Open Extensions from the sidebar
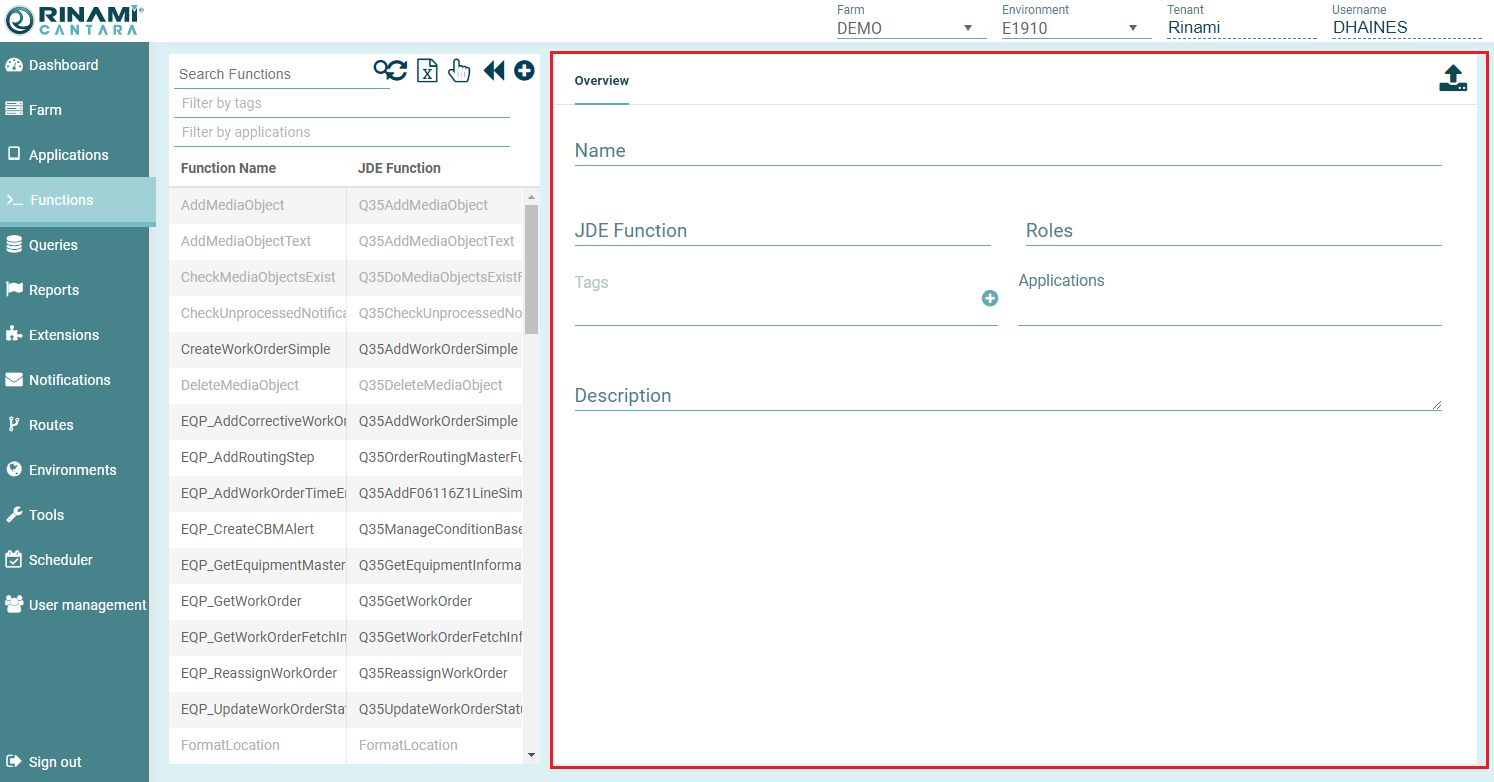 [x=63, y=335]
